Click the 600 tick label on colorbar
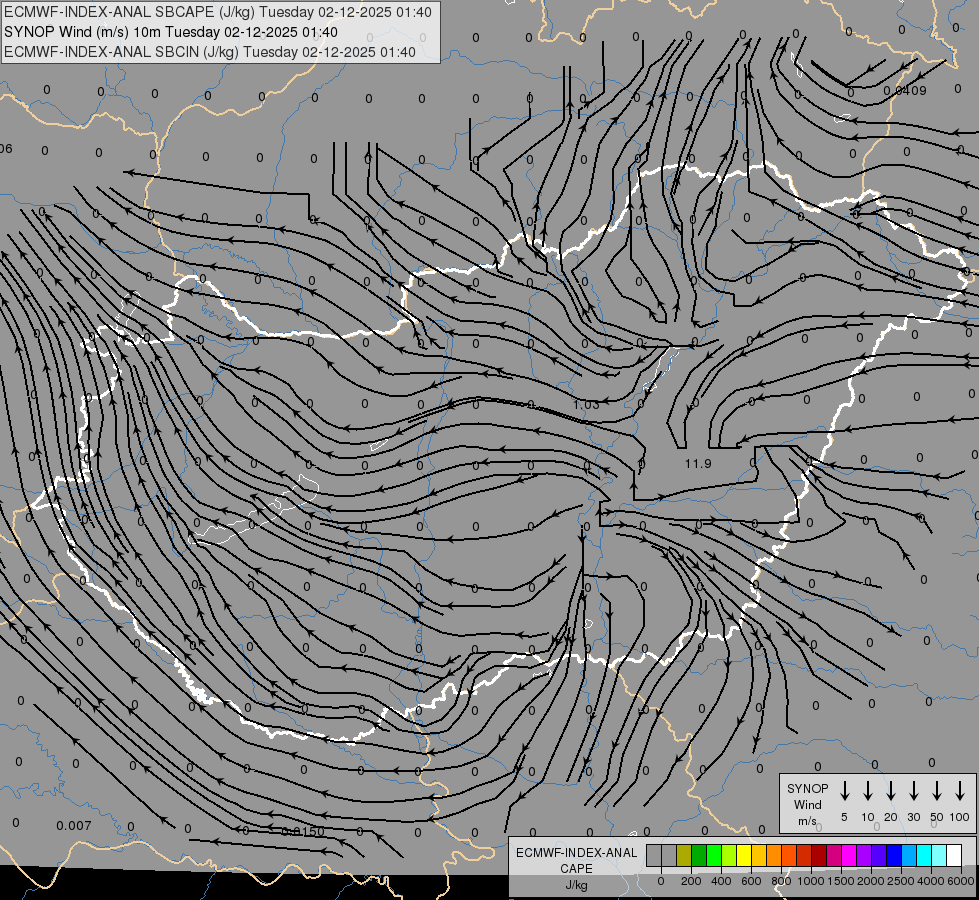Screen dimensions: 979x900 coord(751,881)
